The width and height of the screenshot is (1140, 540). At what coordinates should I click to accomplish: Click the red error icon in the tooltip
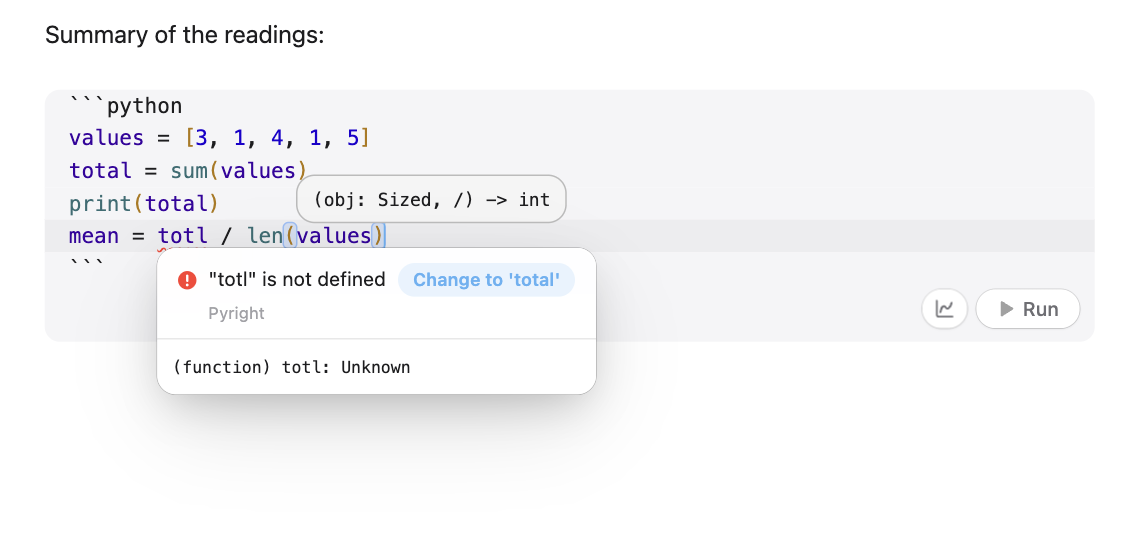click(x=187, y=280)
